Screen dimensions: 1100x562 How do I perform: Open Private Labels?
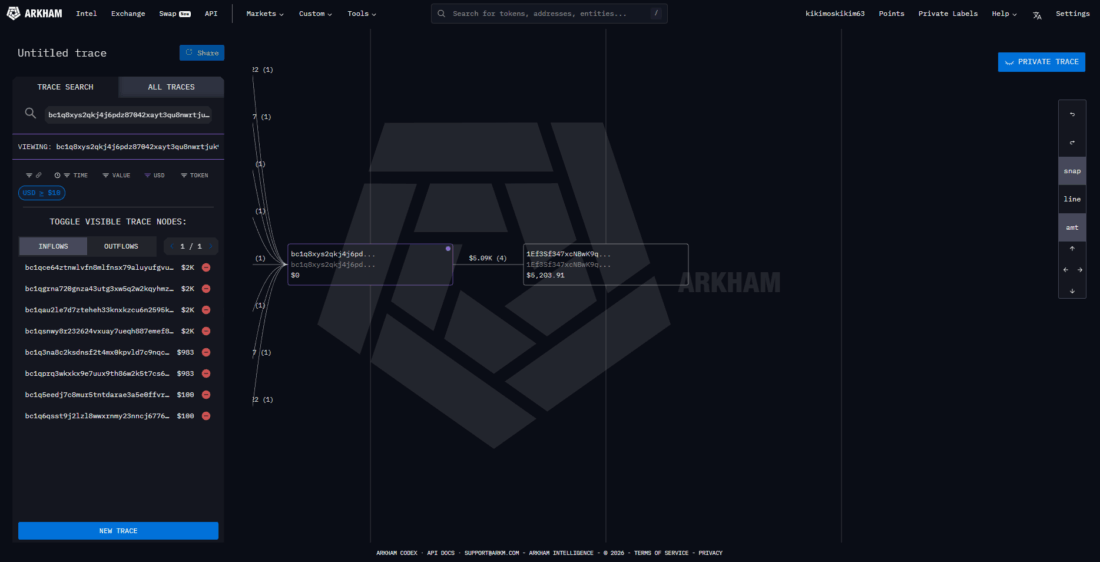pyautogui.click(x=948, y=13)
